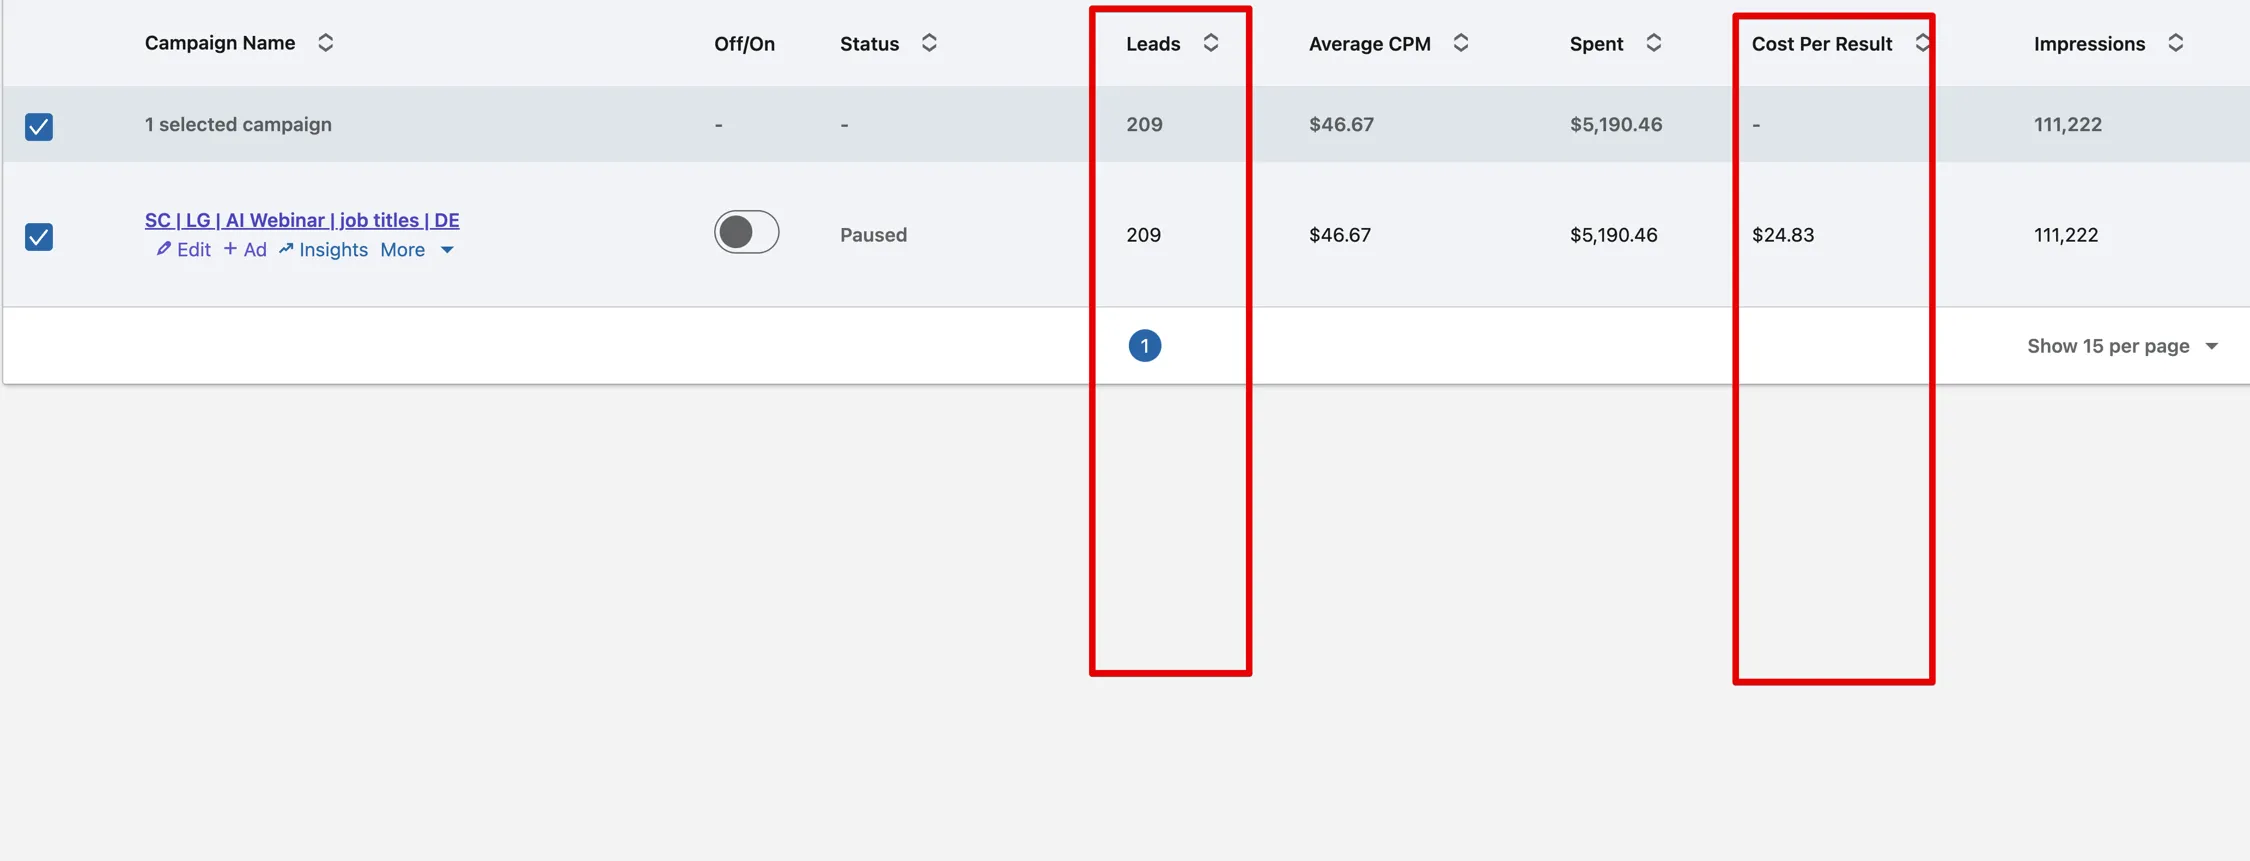2250x861 pixels.
Task: Sort by Leads column icon
Action: pos(1210,43)
